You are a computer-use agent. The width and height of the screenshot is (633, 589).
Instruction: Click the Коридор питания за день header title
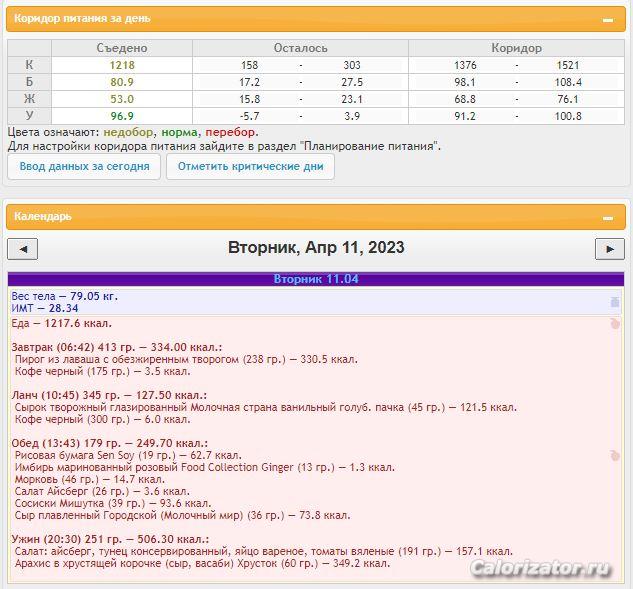pyautogui.click(x=66, y=20)
